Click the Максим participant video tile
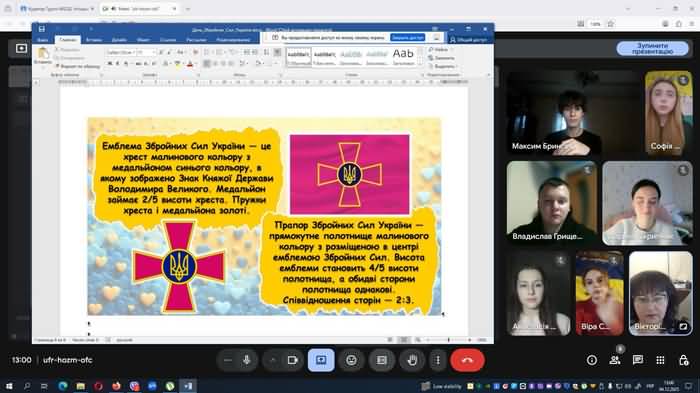 click(573, 113)
